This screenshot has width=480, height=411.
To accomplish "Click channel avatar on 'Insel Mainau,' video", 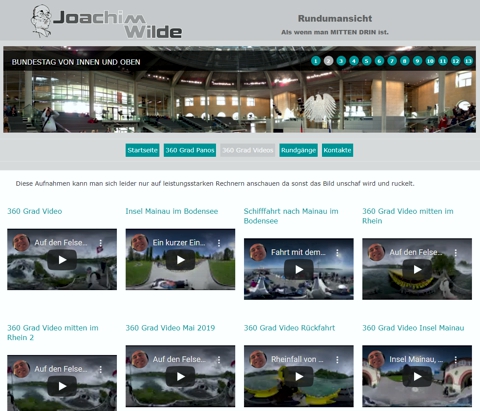I will pos(376,359).
